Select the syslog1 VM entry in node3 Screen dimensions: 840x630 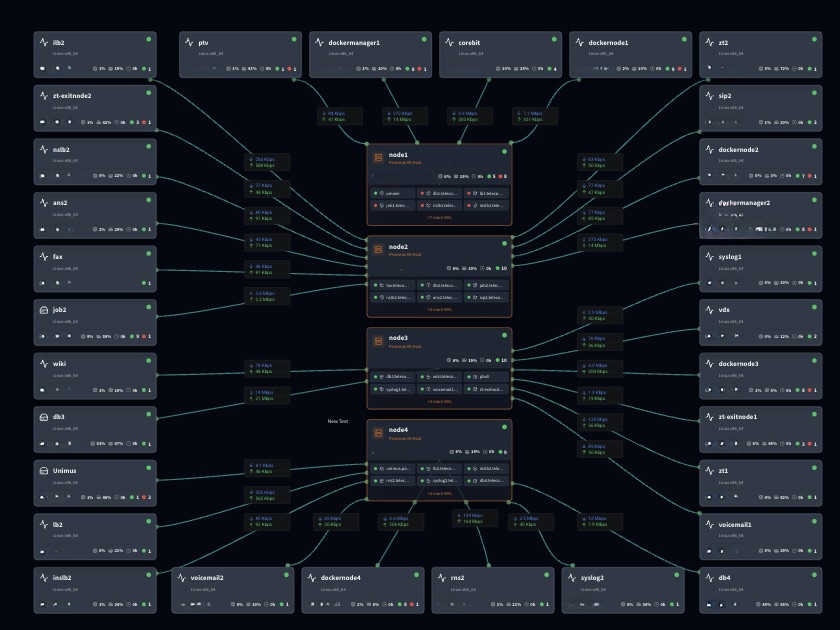pos(394,389)
